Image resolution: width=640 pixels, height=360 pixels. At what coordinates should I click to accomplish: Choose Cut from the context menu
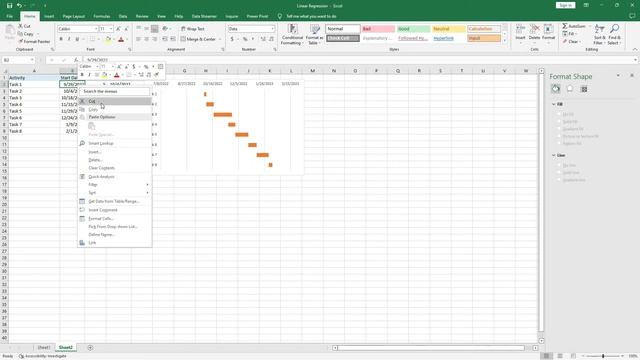coord(115,101)
